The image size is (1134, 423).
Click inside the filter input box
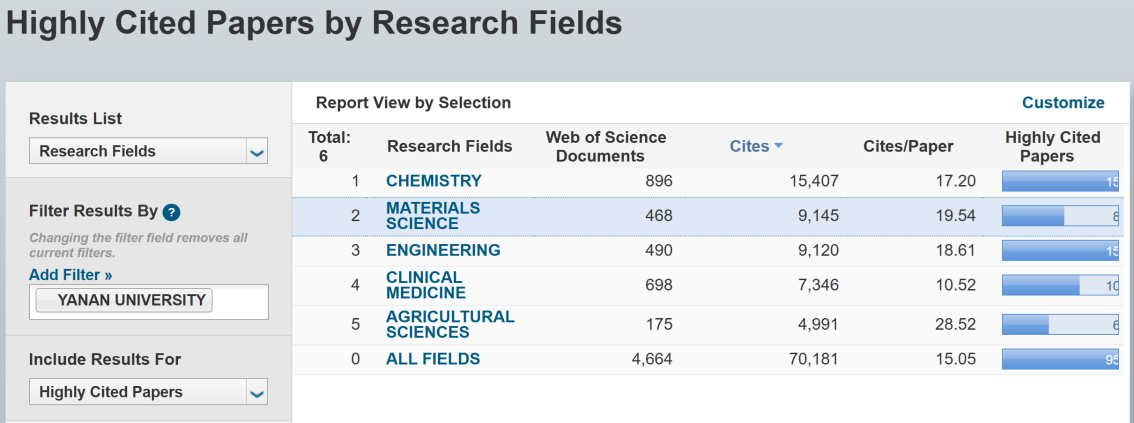pos(240,301)
